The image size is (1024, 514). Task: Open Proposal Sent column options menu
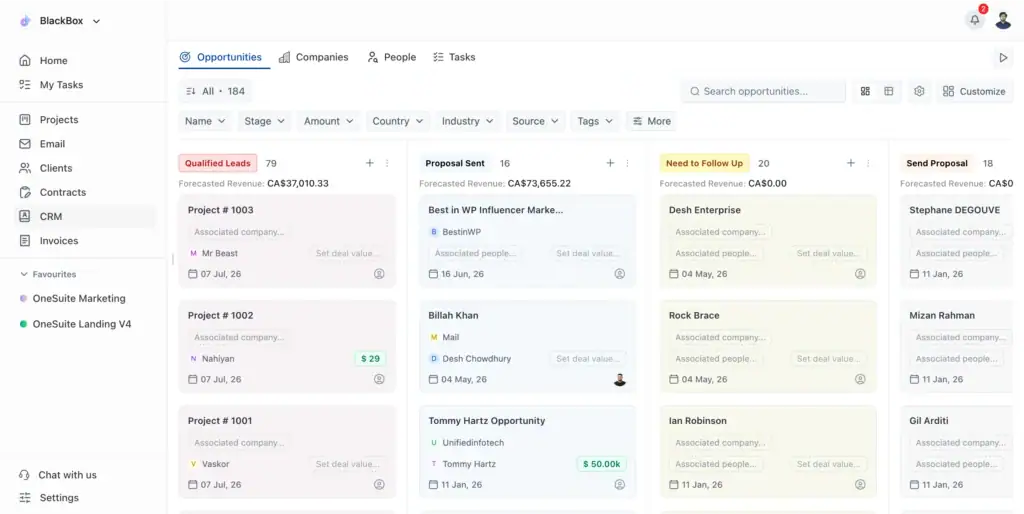628,163
